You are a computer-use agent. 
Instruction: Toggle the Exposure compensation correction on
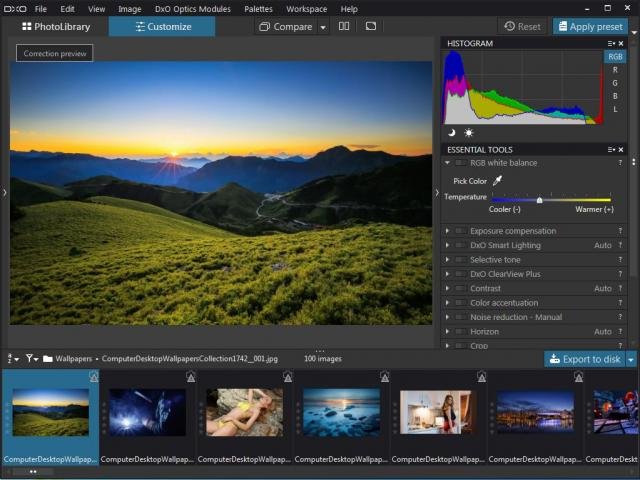460,231
